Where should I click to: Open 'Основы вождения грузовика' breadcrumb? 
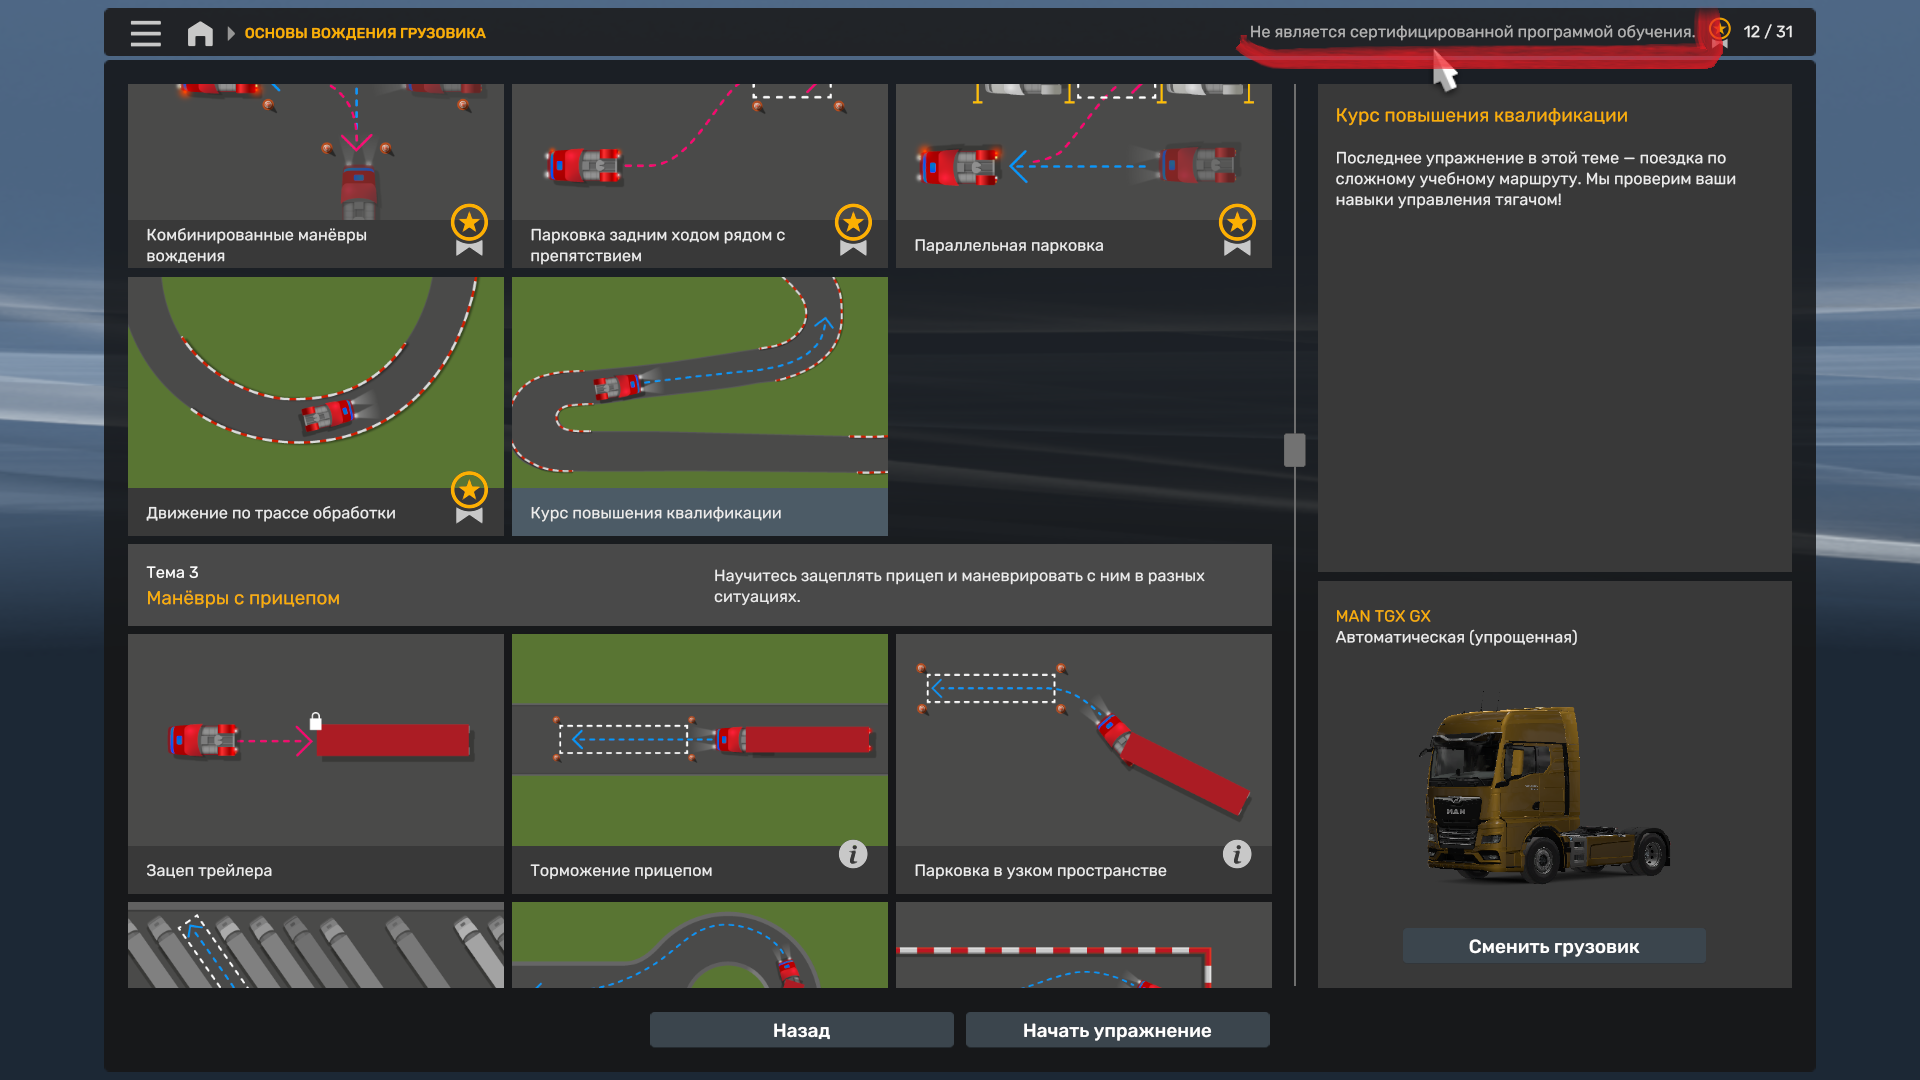click(365, 33)
